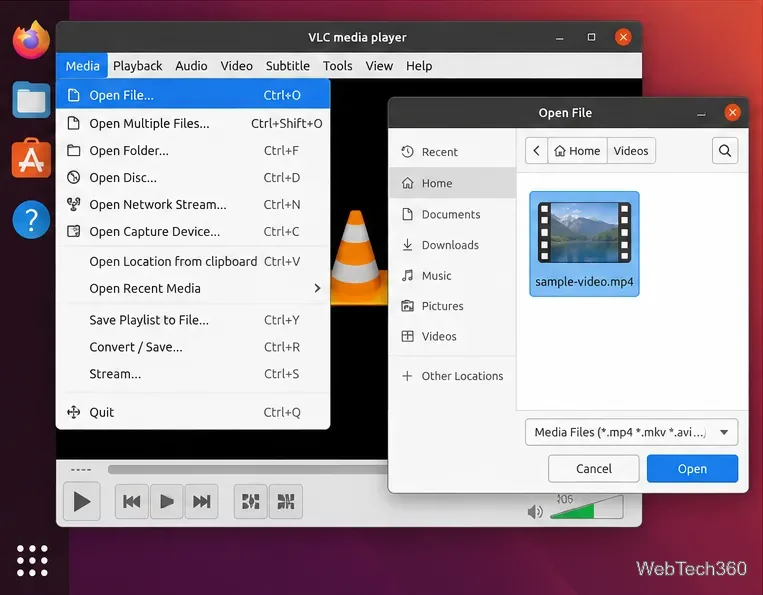Viewport: 763px width, 595px height.
Task: Open the View menu
Action: 379,66
